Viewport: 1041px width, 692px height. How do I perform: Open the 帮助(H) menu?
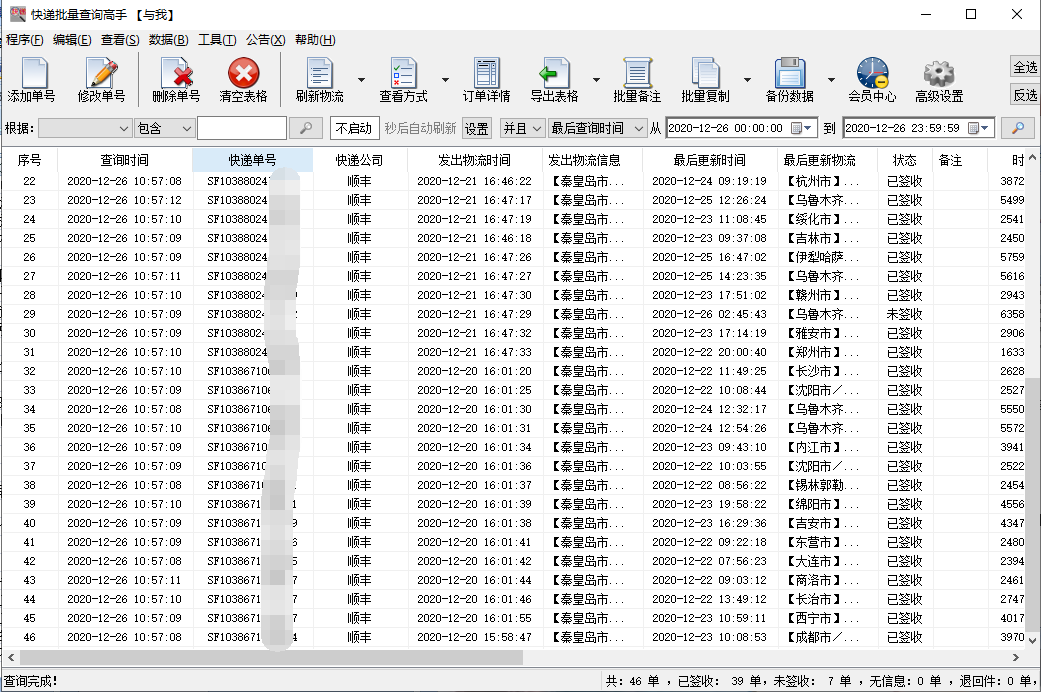click(315, 40)
